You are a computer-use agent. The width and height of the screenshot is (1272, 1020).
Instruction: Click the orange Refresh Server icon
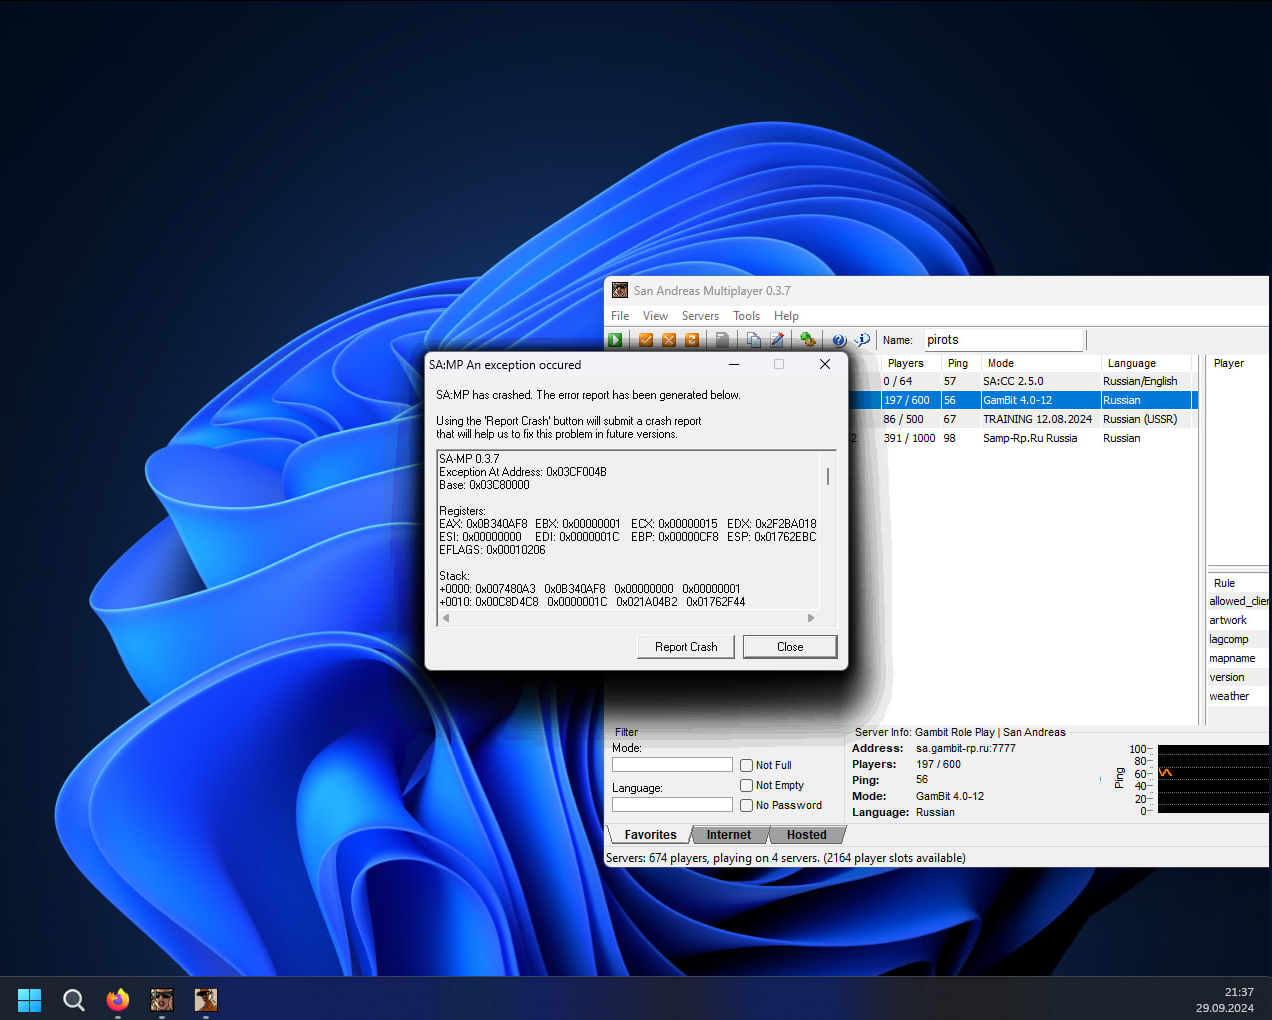coord(691,340)
